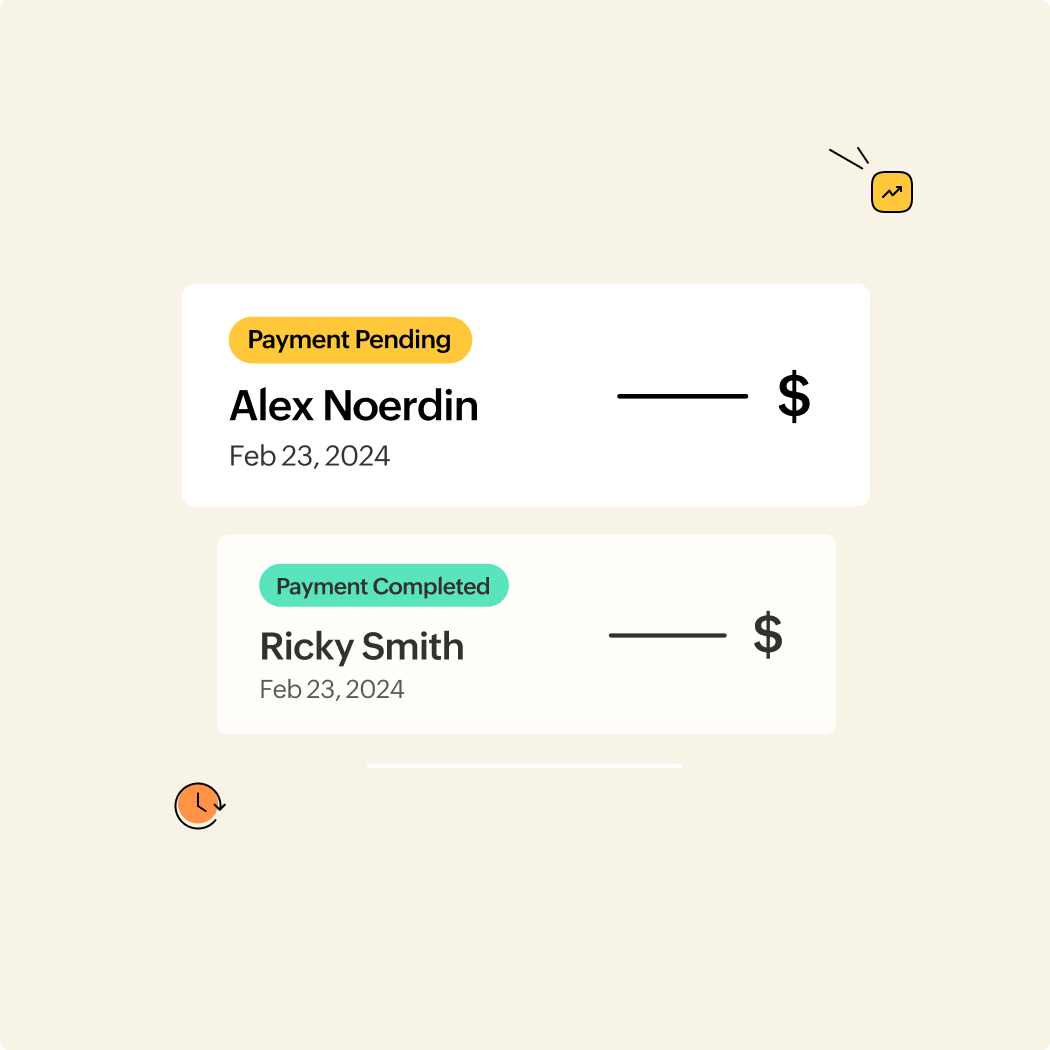Click the amount line on Ricky Smith card
1050x1050 pixels.
[x=668, y=635]
